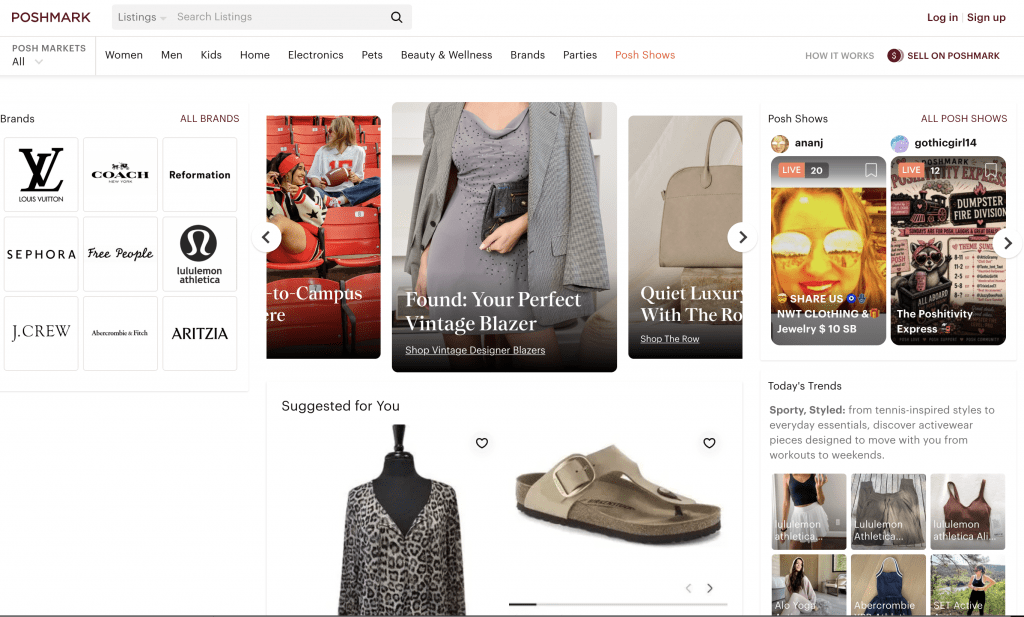Screen dimensions: 1024x617
Task: Open Lululemon Athletica grey skirt trend thumbnail
Action: [888, 511]
